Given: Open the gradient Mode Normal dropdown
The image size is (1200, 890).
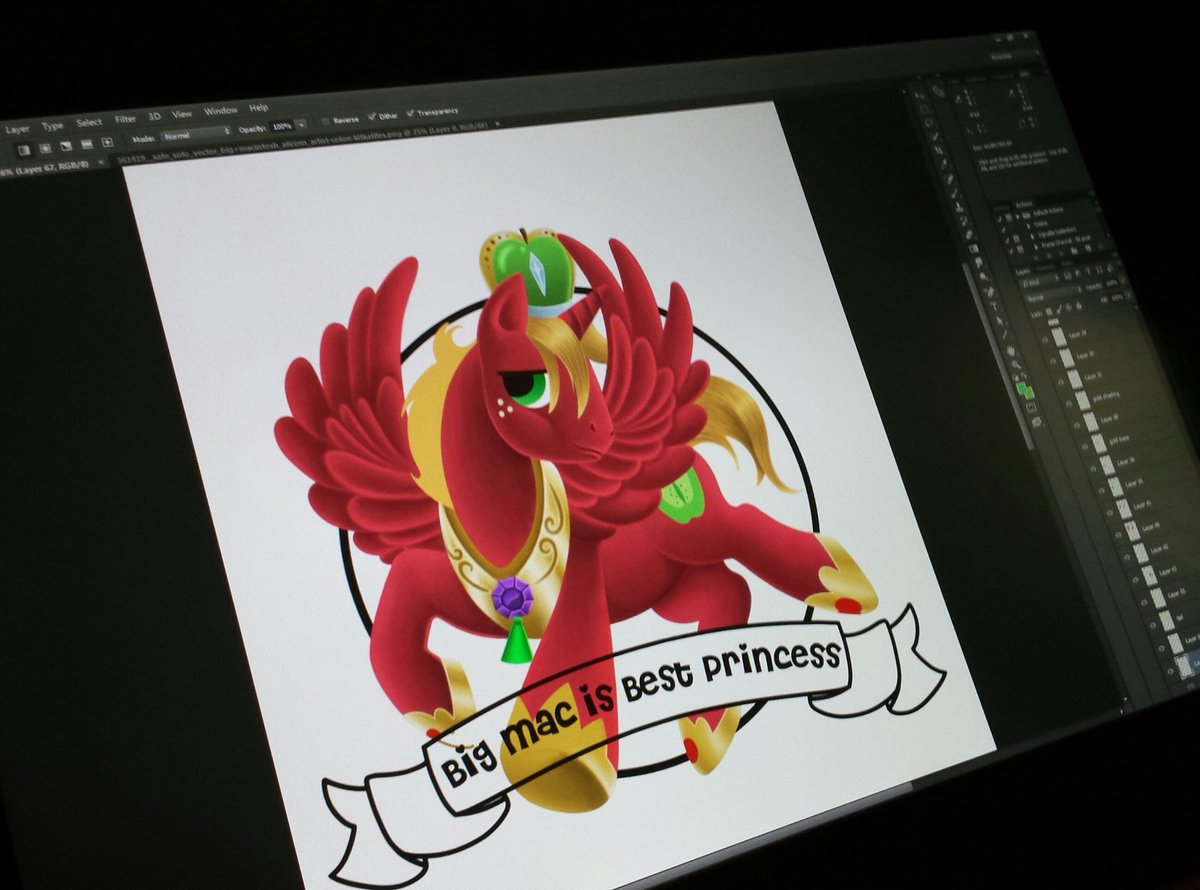Looking at the screenshot, I should click(196, 134).
